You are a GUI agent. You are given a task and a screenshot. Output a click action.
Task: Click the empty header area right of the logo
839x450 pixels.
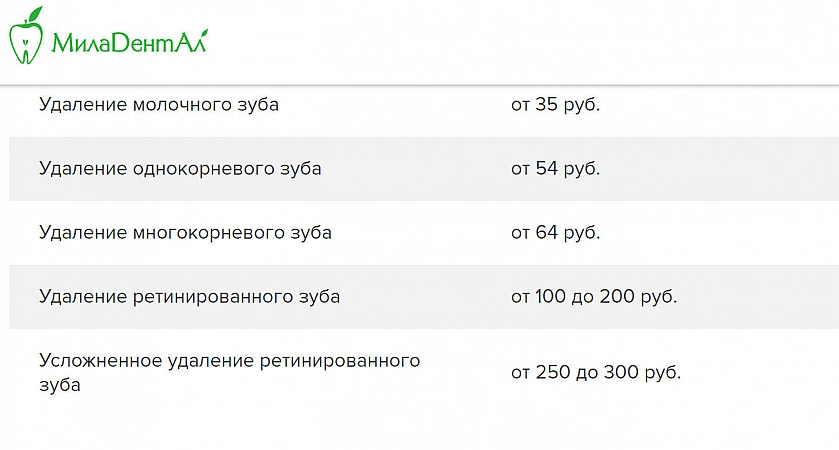(x=520, y=42)
